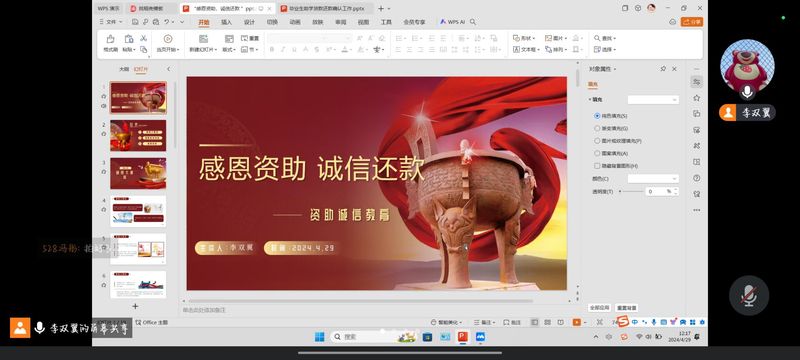800x360 pixels.
Task: Pin the object properties panel
Action: click(x=663, y=68)
